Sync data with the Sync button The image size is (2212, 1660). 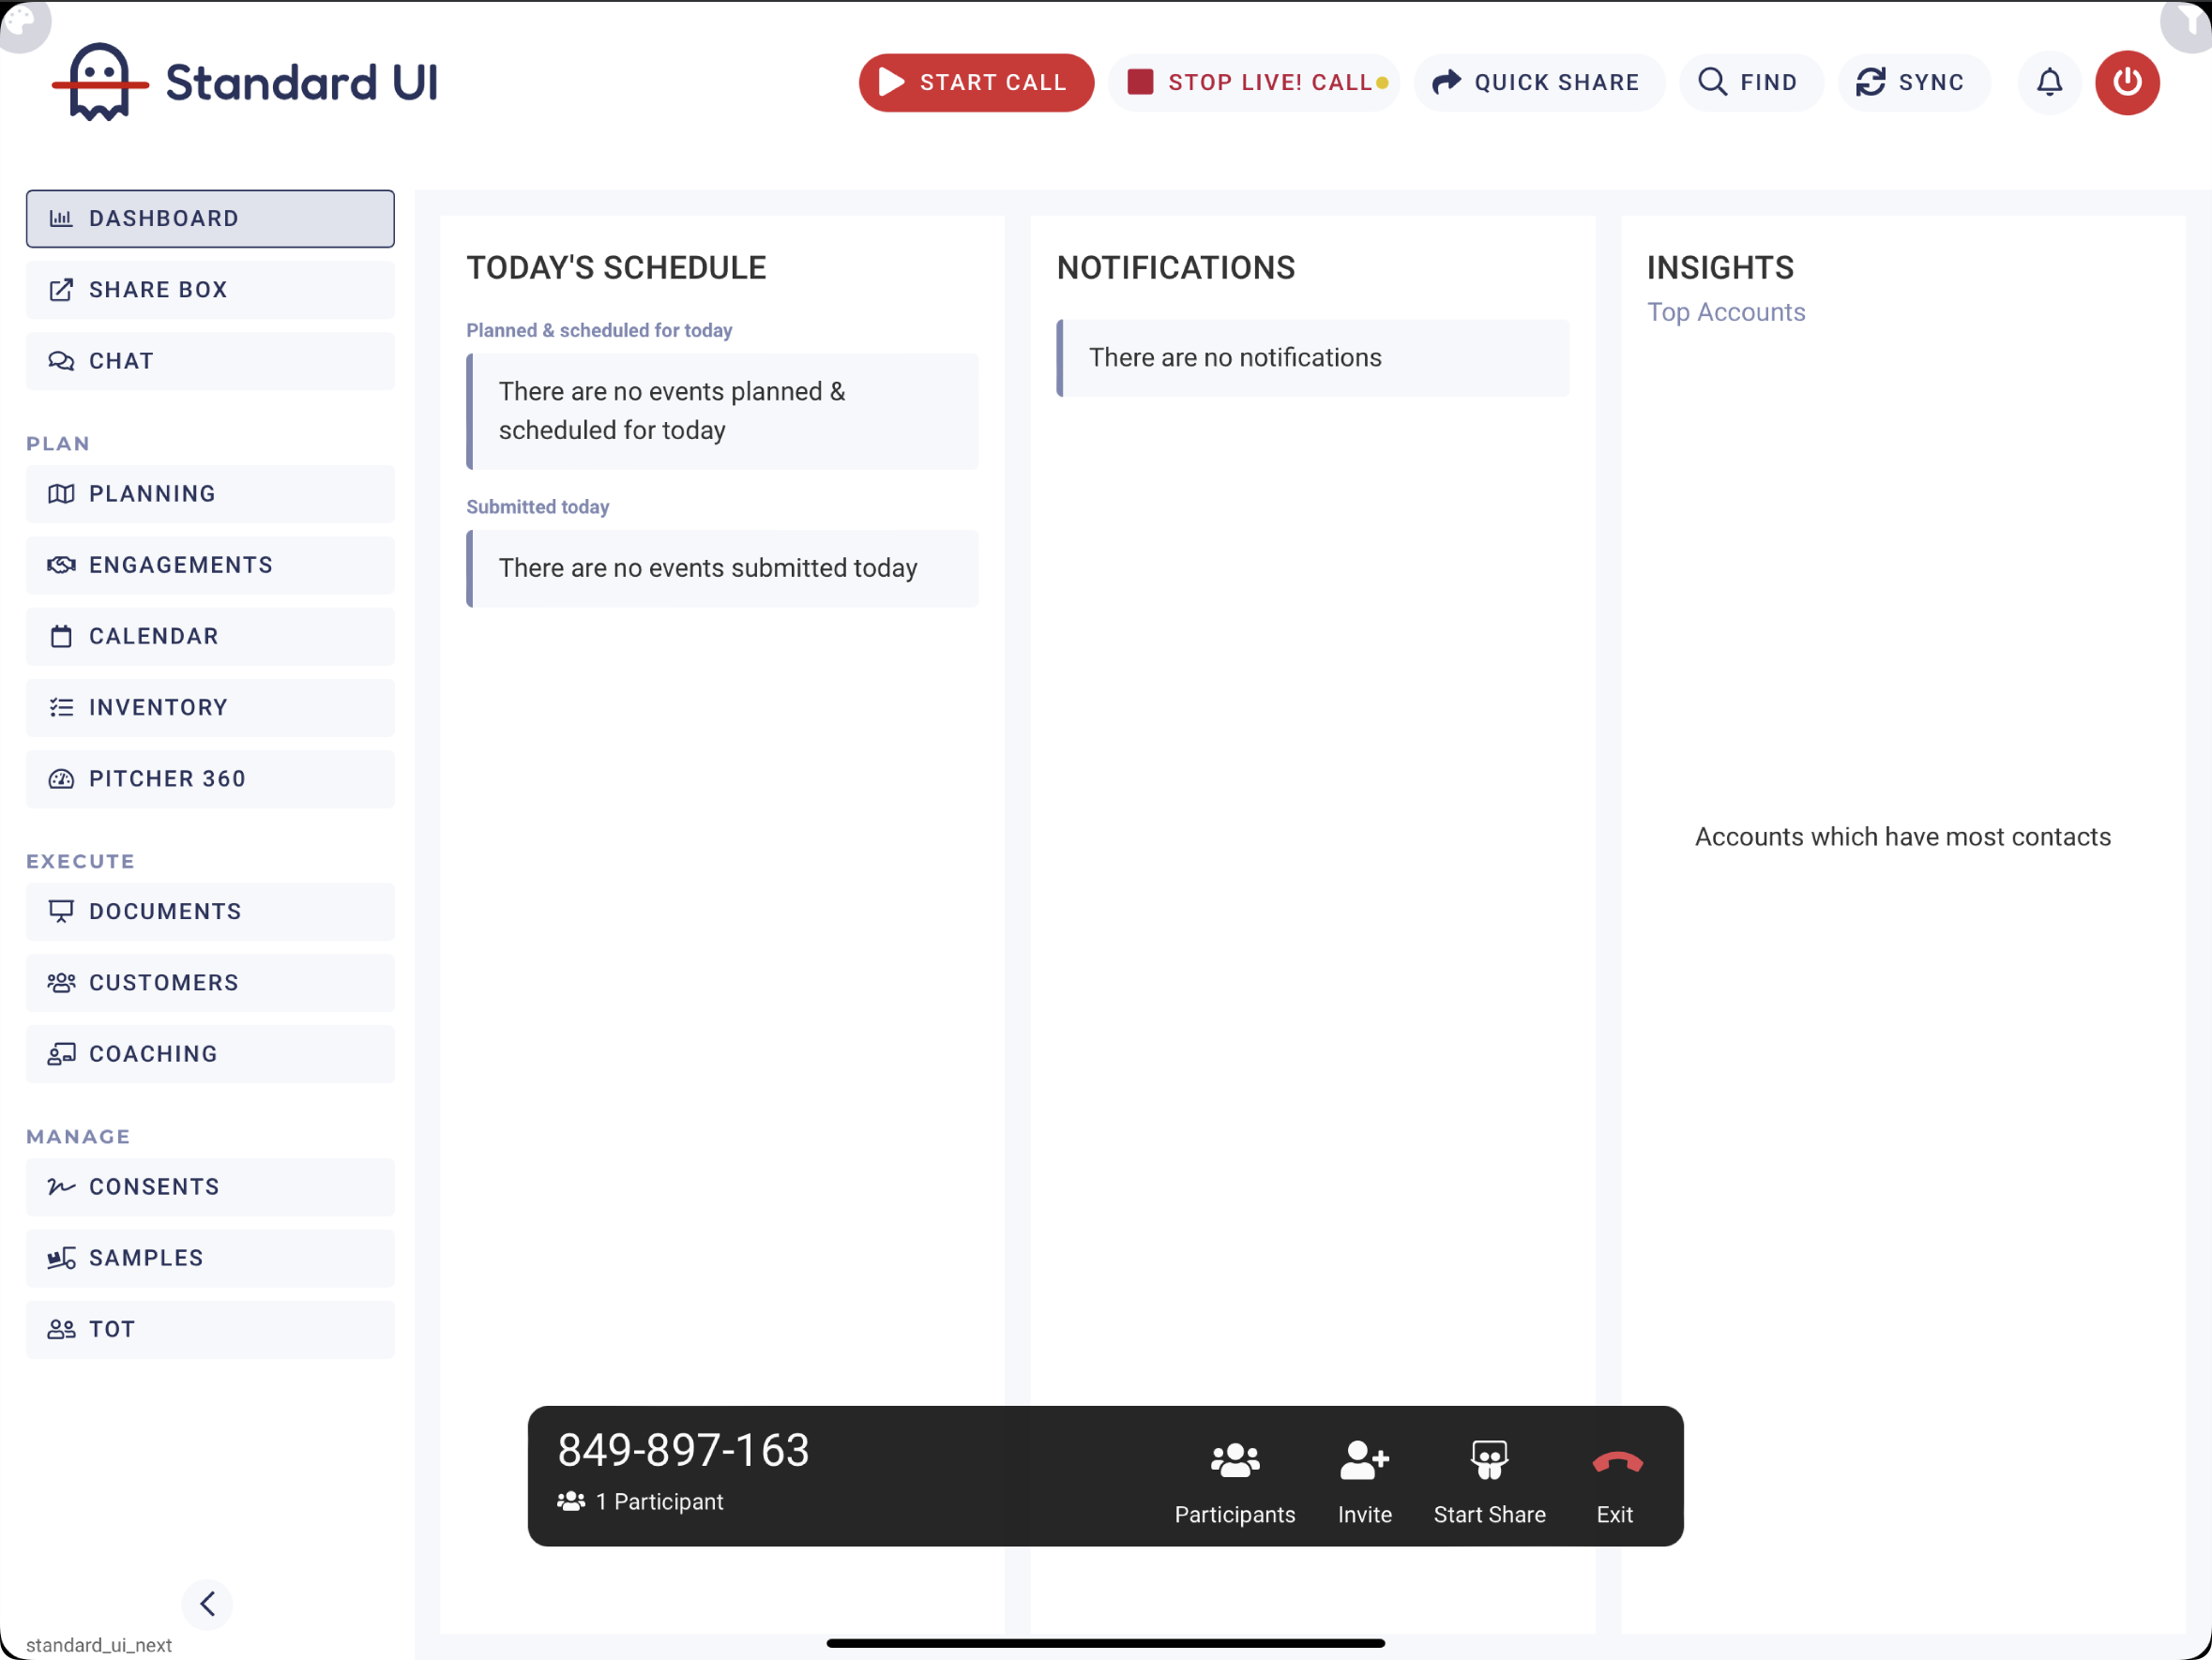(x=1912, y=82)
